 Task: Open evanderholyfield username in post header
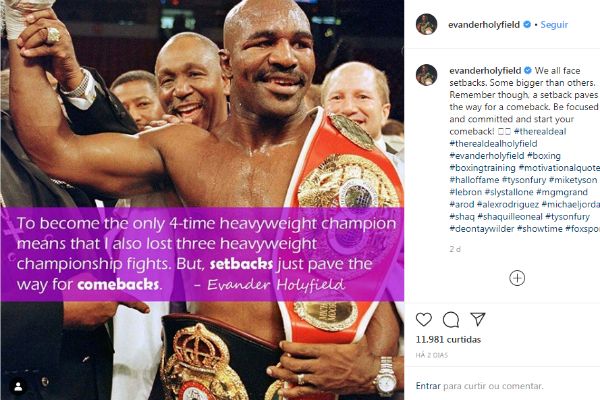pyautogui.click(x=484, y=25)
